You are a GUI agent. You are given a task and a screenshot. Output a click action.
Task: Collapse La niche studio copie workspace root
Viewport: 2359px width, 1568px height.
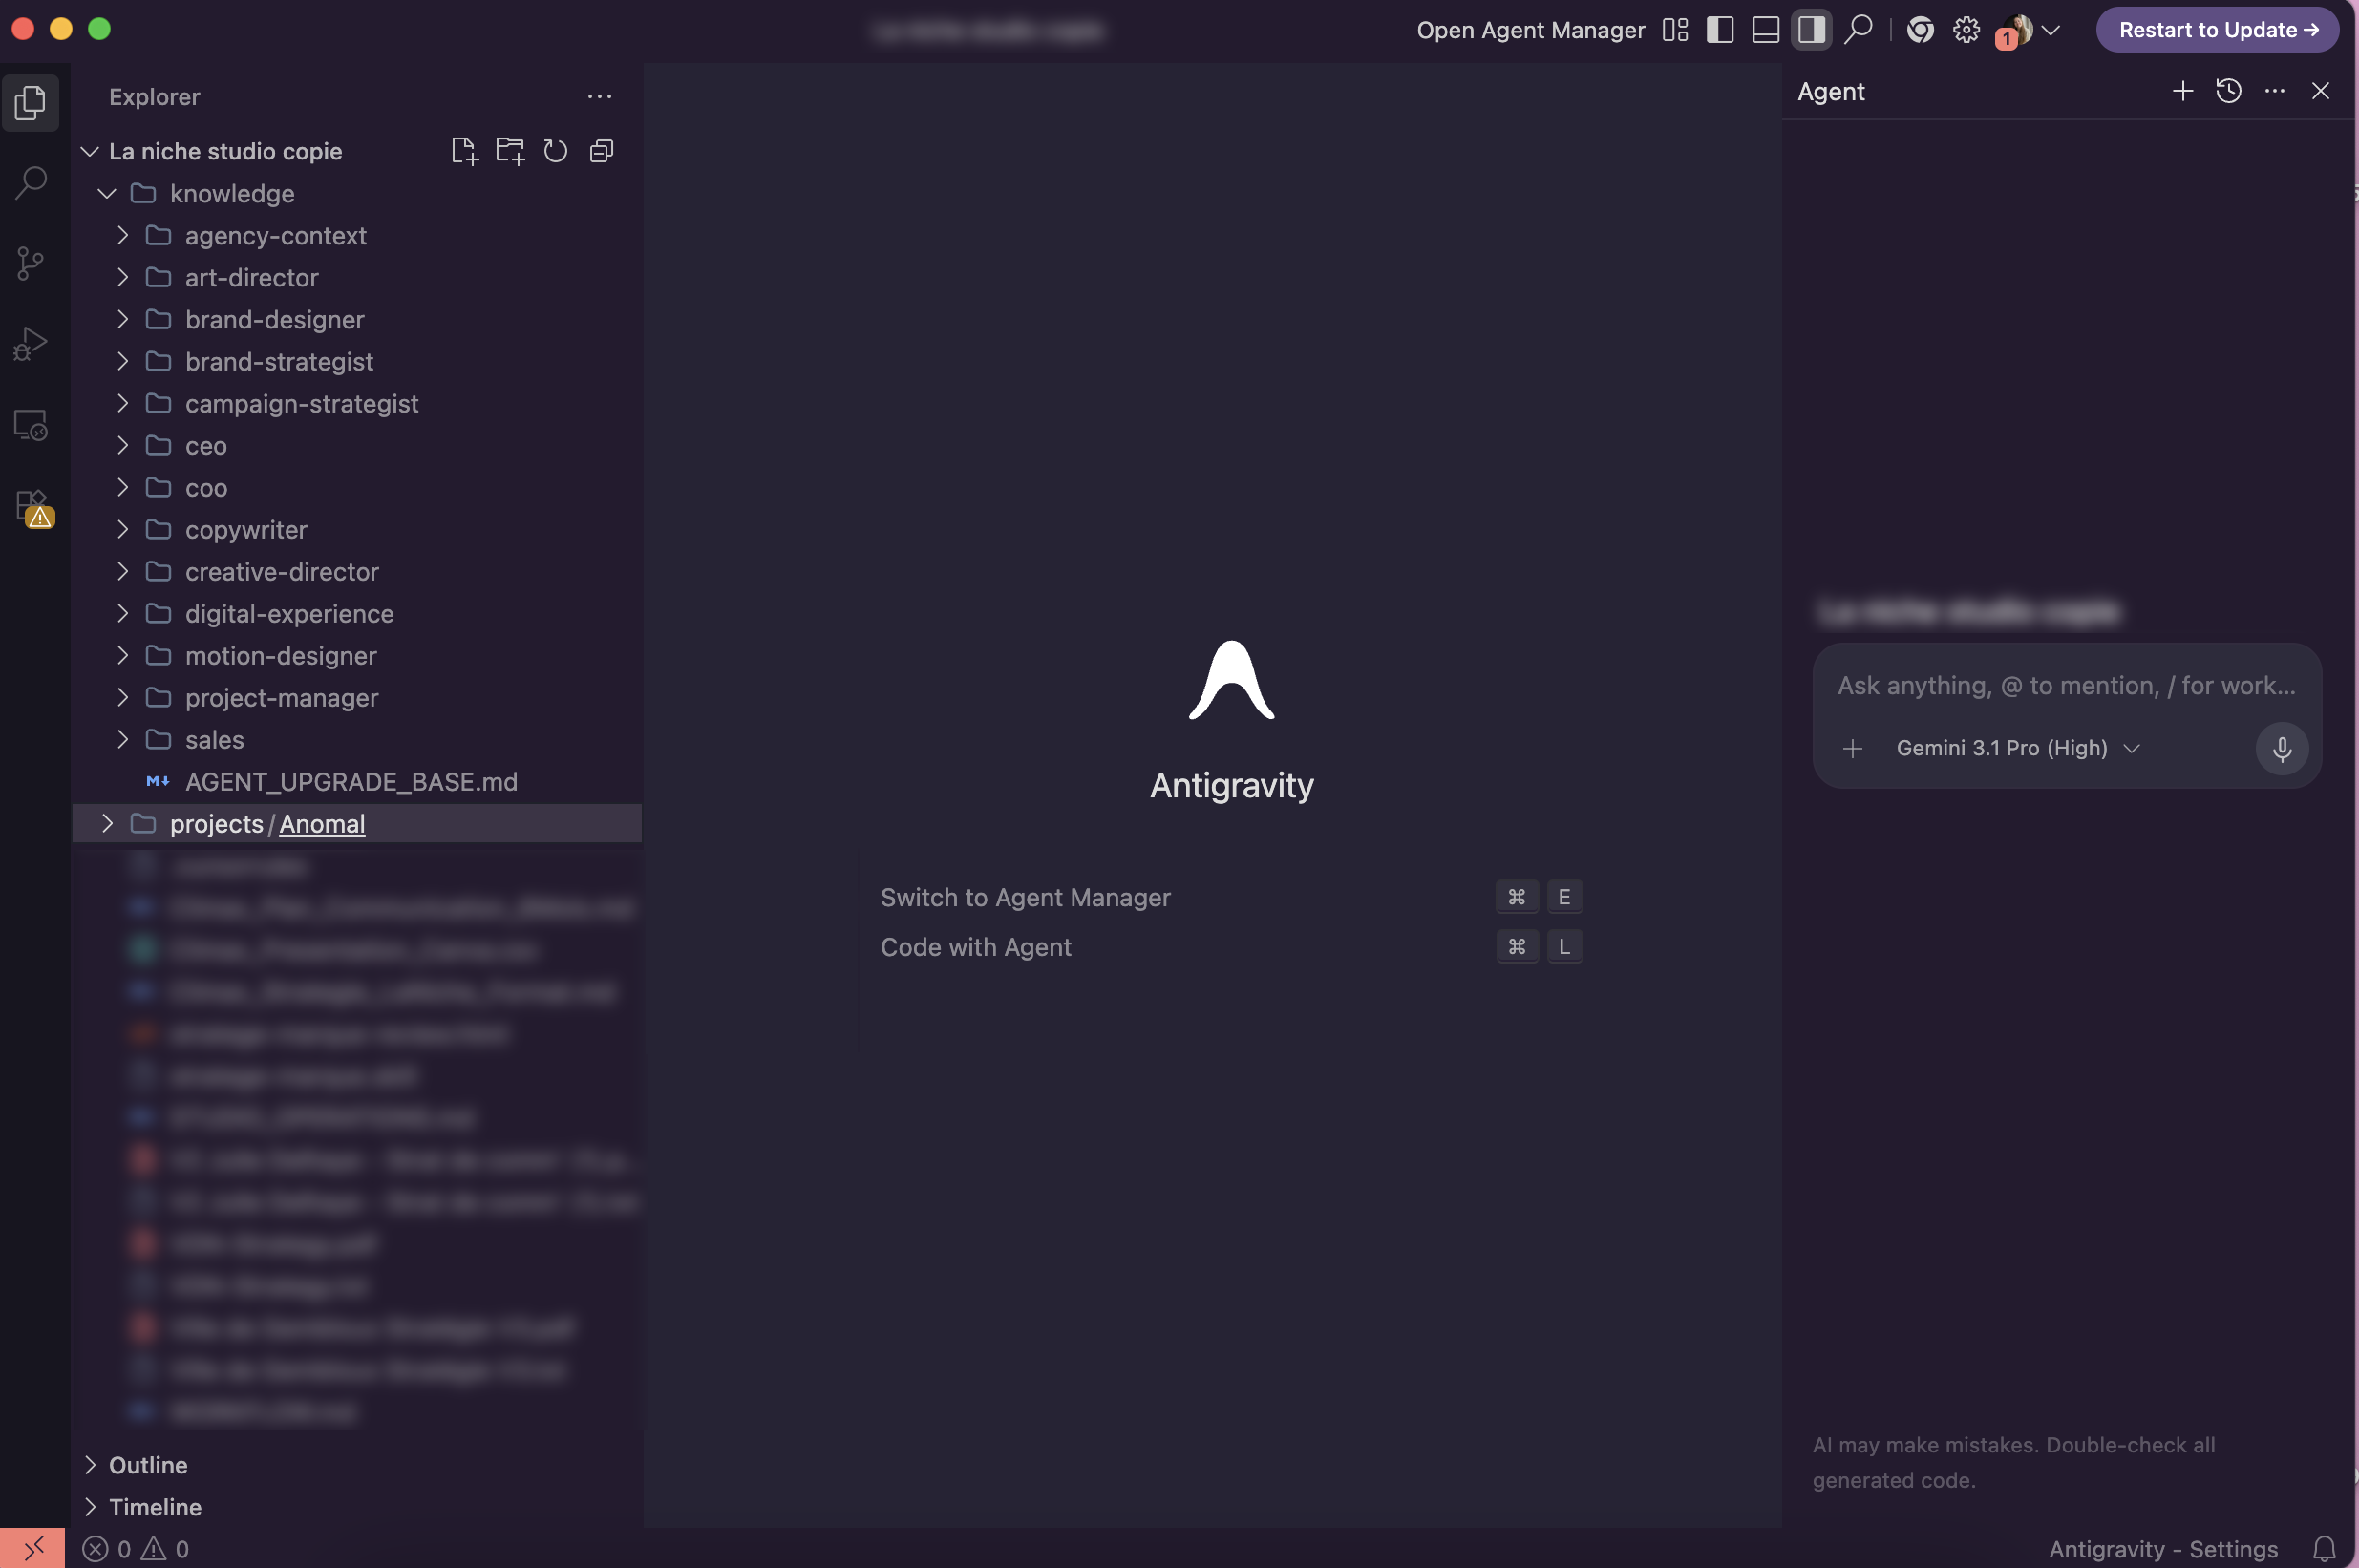pyautogui.click(x=90, y=151)
